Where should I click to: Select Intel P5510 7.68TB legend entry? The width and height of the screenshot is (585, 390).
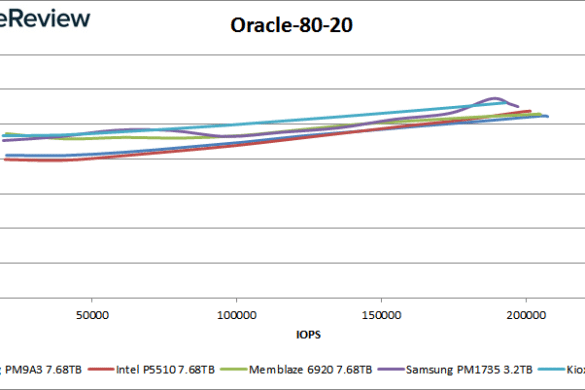pos(151,369)
